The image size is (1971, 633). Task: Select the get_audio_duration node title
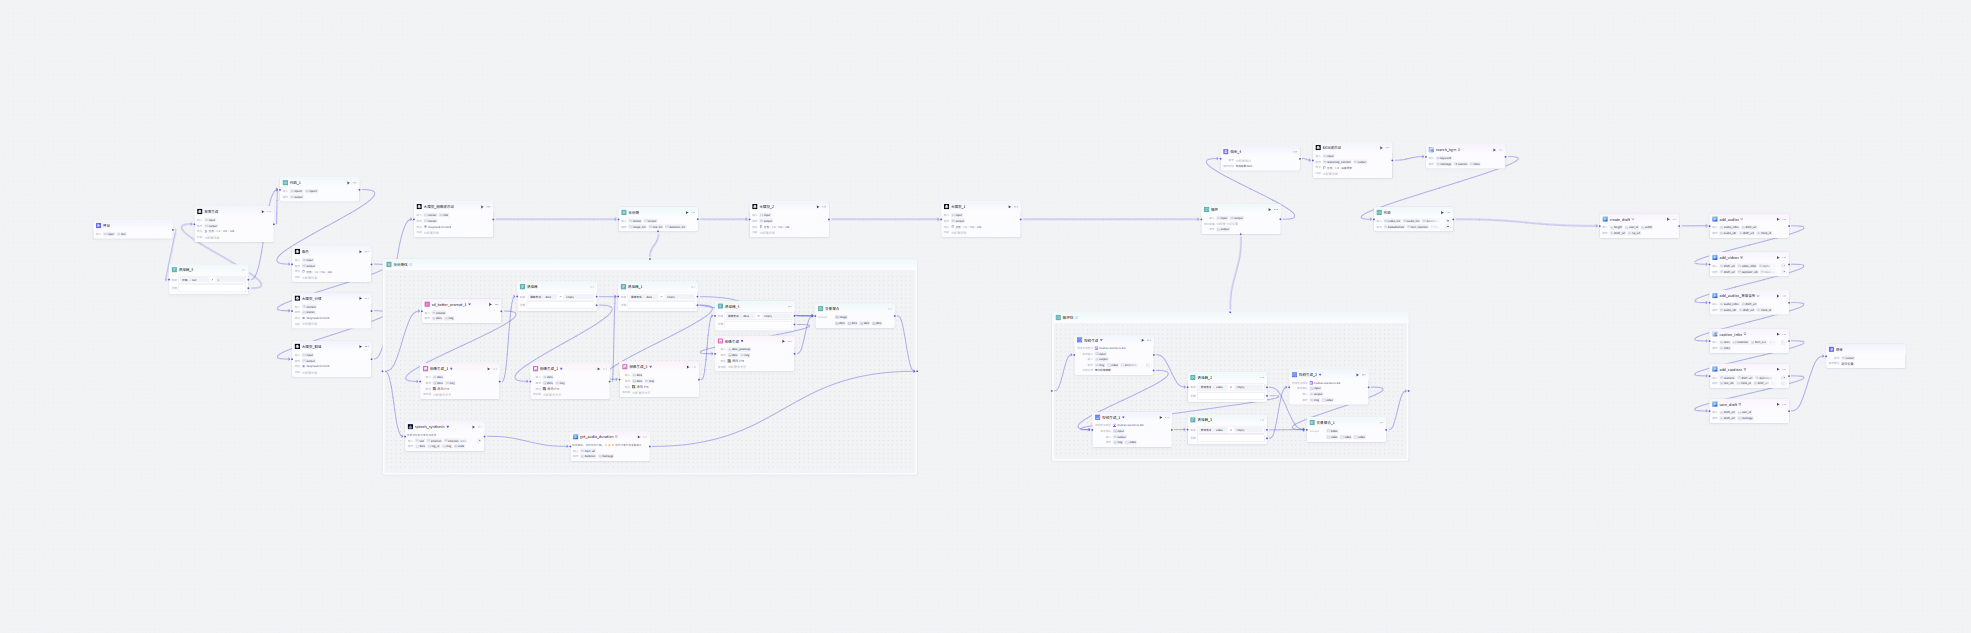tap(598, 437)
